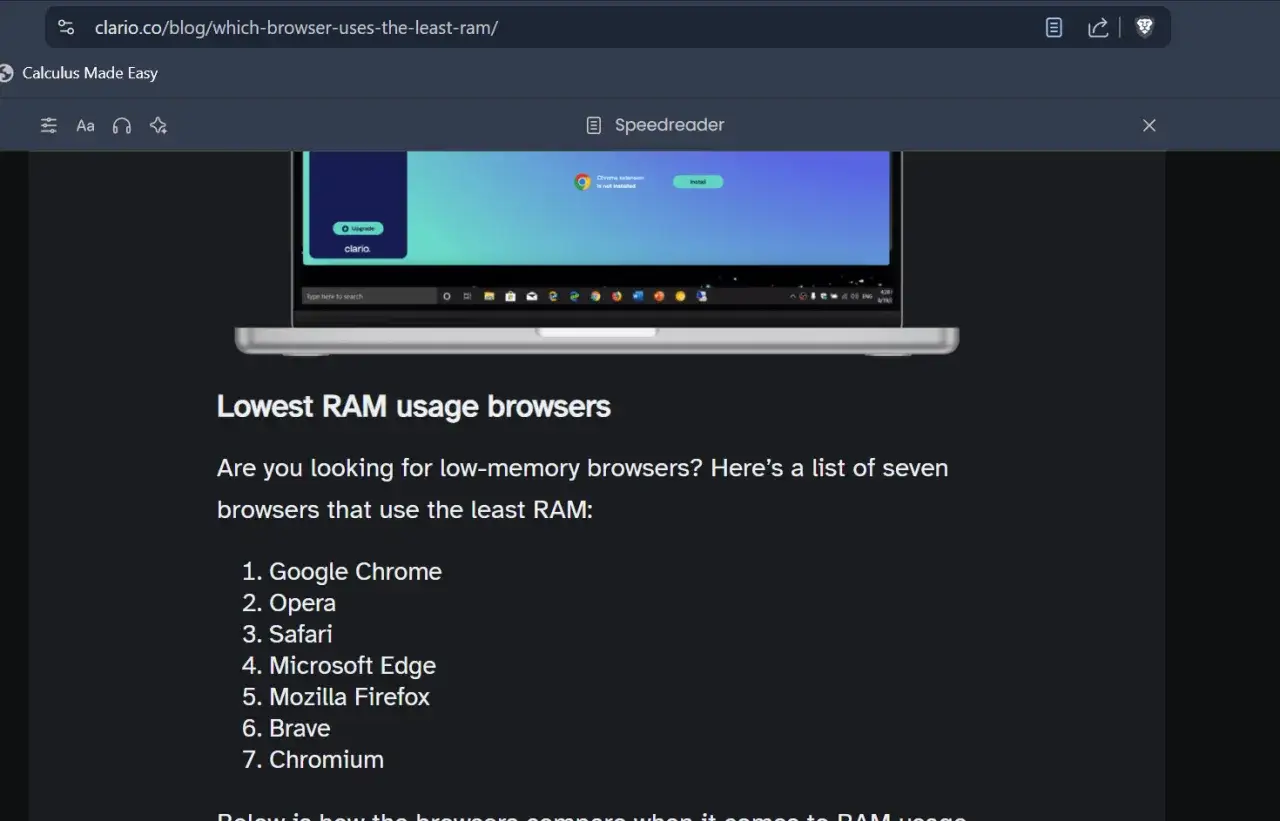This screenshot has width=1280, height=821.
Task: Switch to the Calculus Made Easy tab
Action: pos(90,73)
